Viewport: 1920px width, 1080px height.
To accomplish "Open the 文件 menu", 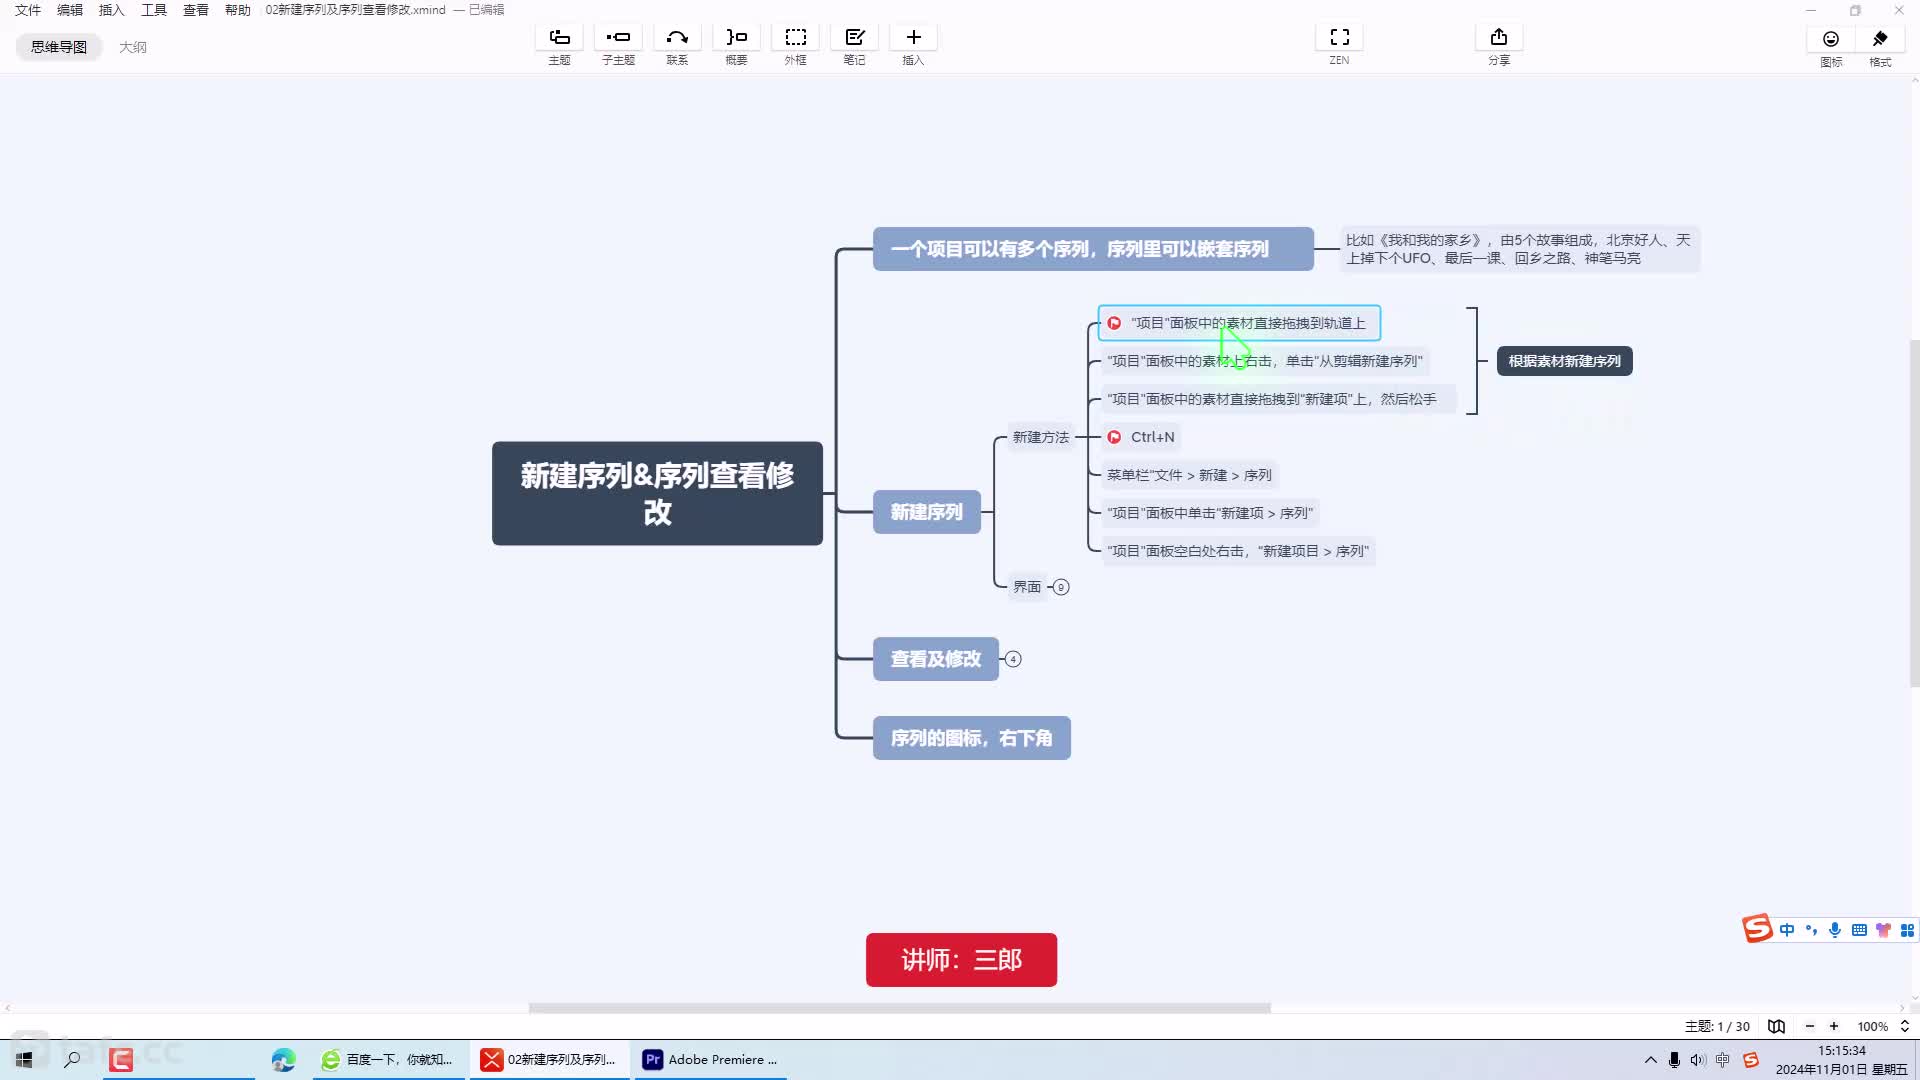I will pos(28,10).
